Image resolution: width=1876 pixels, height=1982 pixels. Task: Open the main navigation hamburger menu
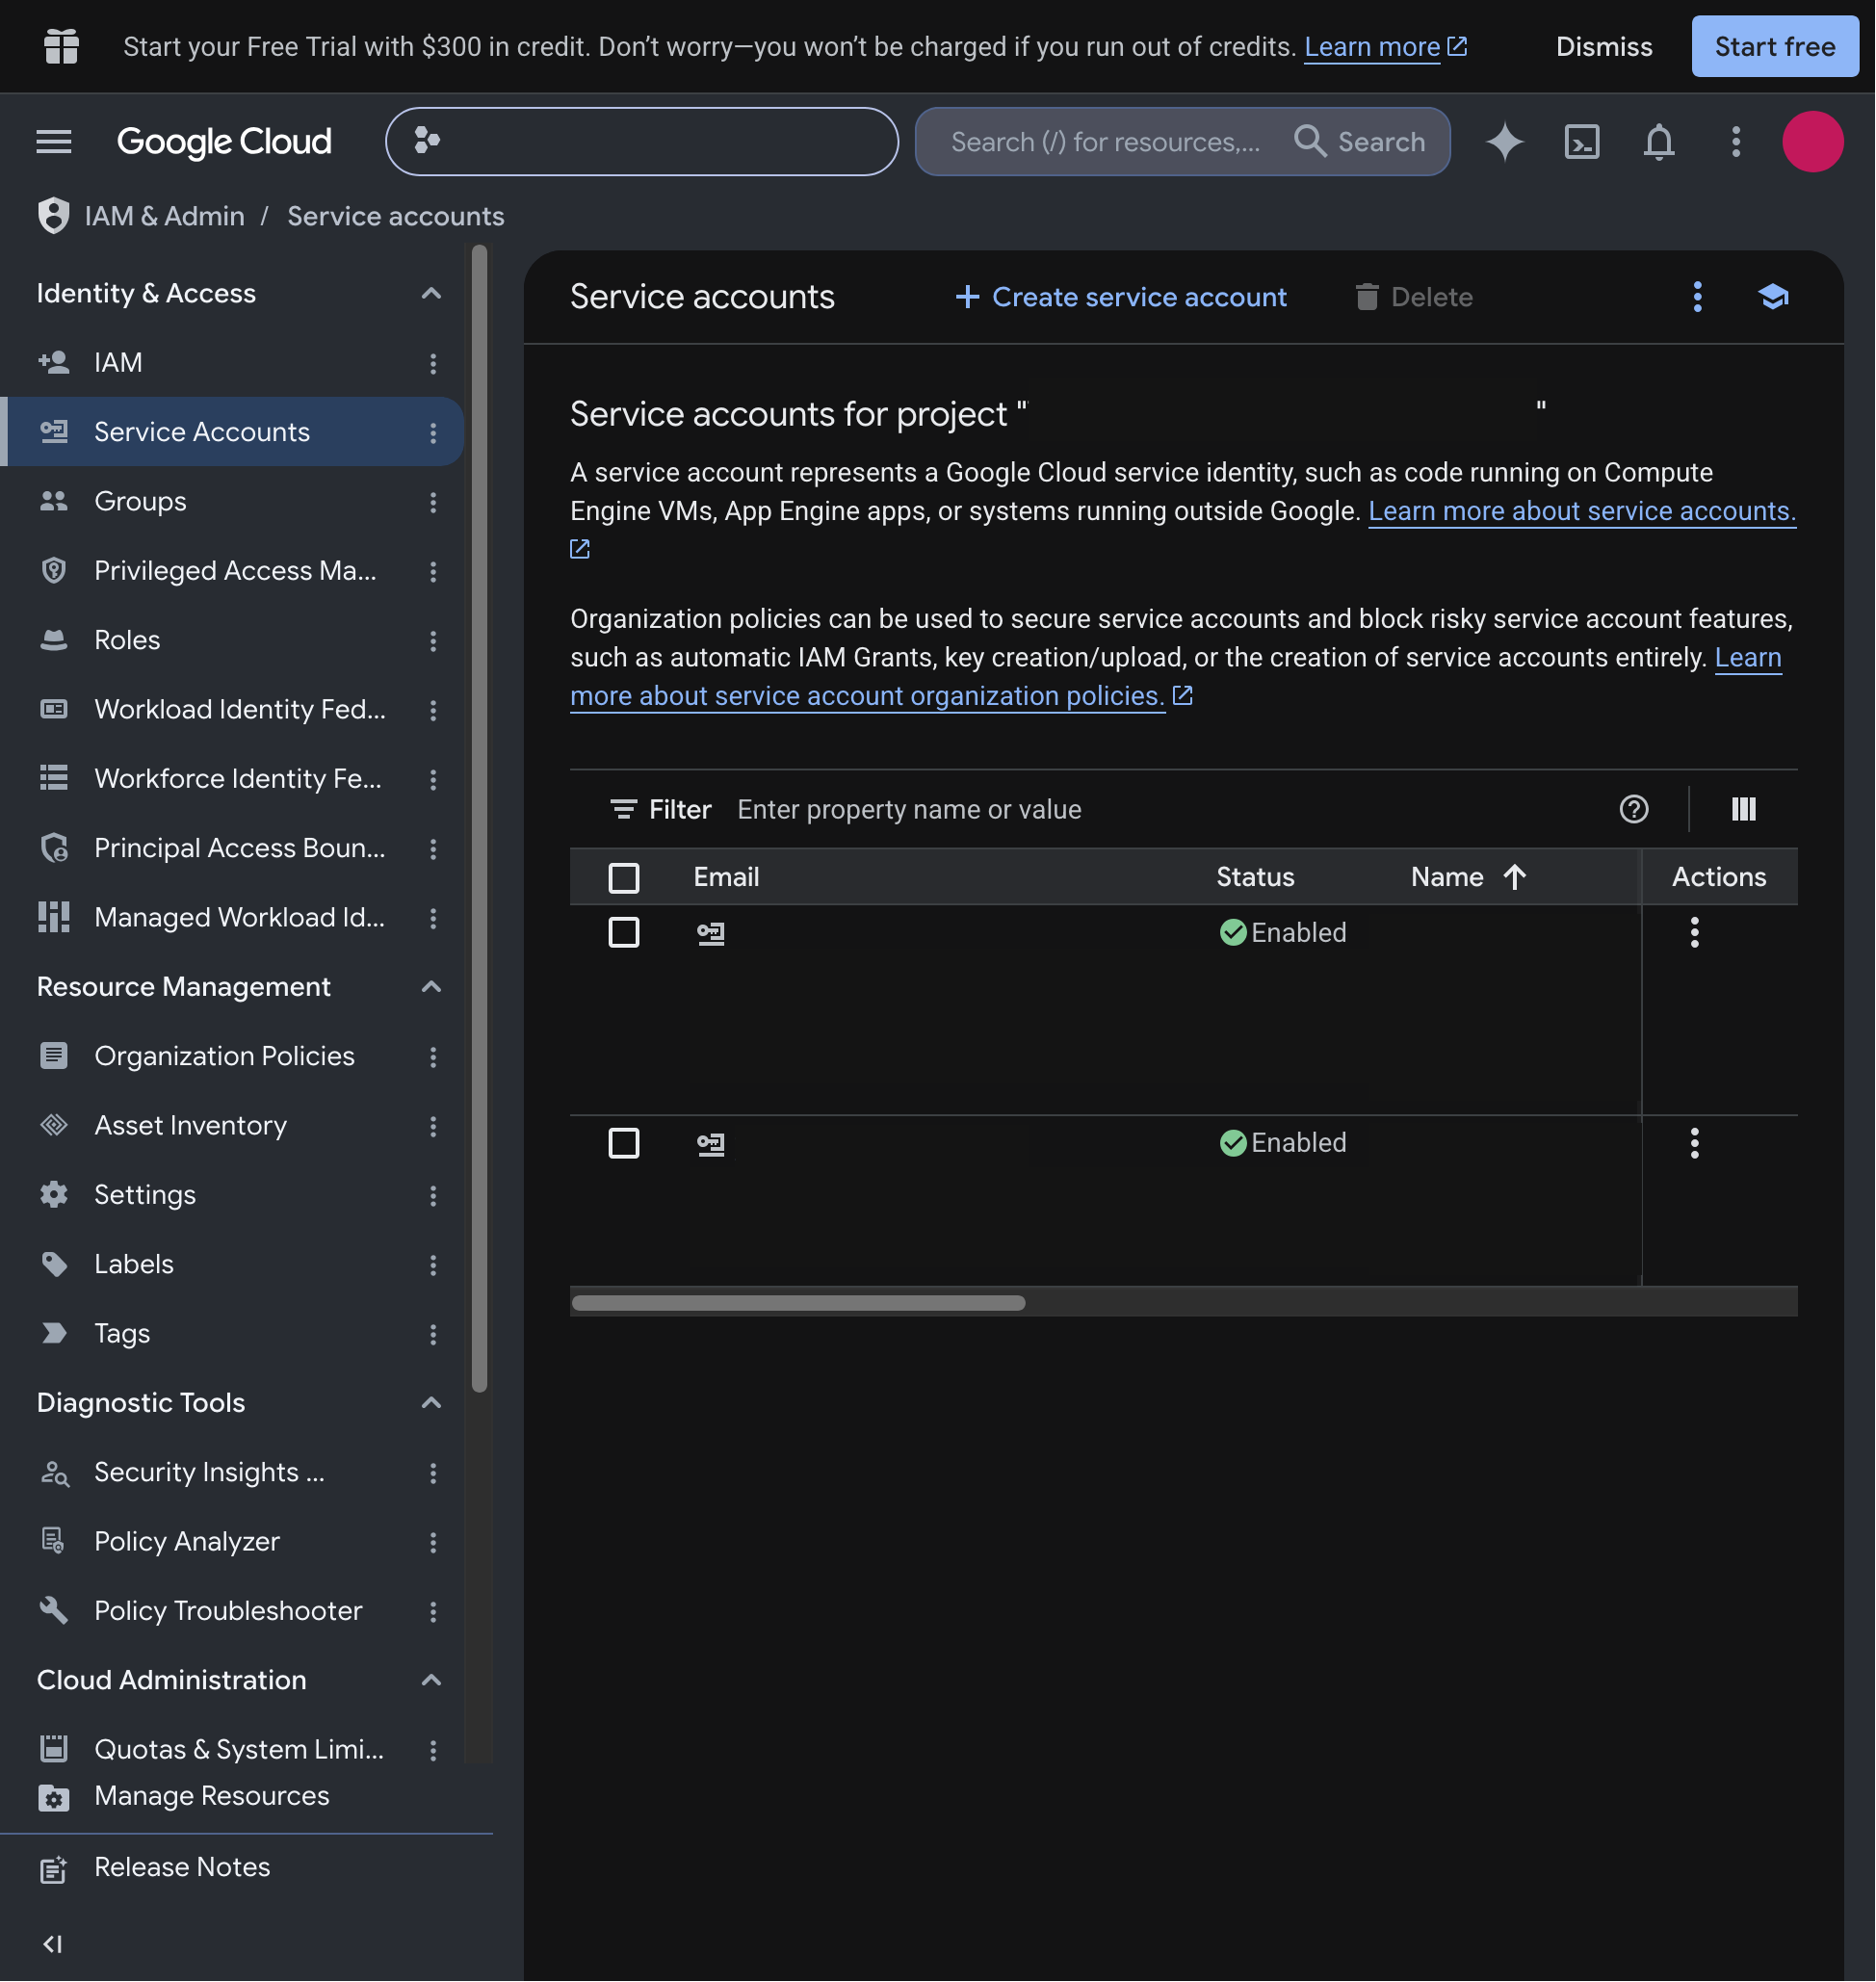click(x=54, y=142)
